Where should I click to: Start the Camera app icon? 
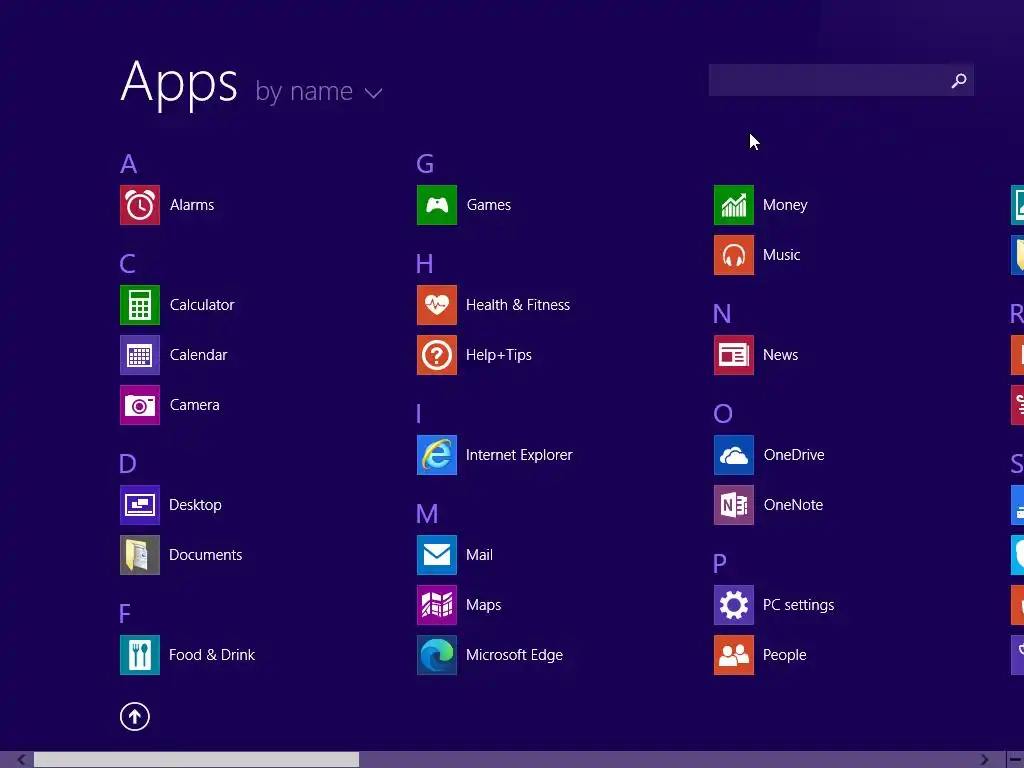click(140, 405)
